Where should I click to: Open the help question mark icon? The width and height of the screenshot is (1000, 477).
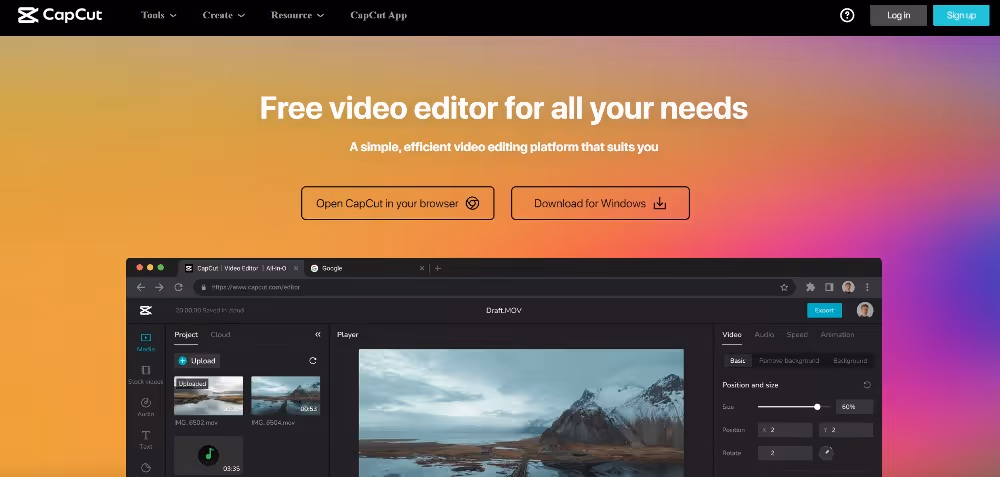click(847, 15)
